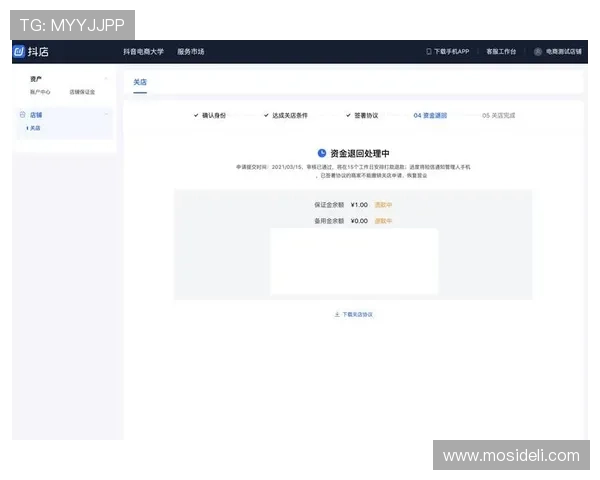Click the 抖店 logo icon
Image resolution: width=600 pixels, height=480 pixels.
19,51
